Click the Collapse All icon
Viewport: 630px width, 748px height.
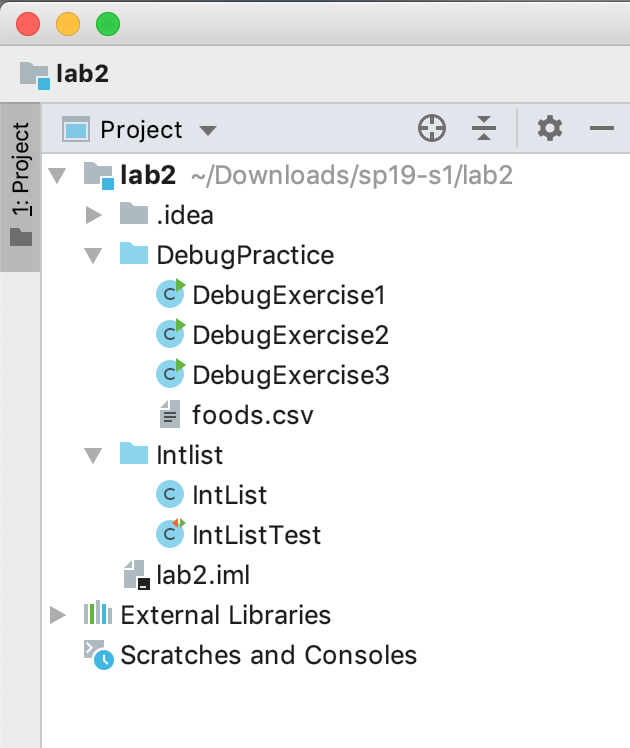coord(484,128)
